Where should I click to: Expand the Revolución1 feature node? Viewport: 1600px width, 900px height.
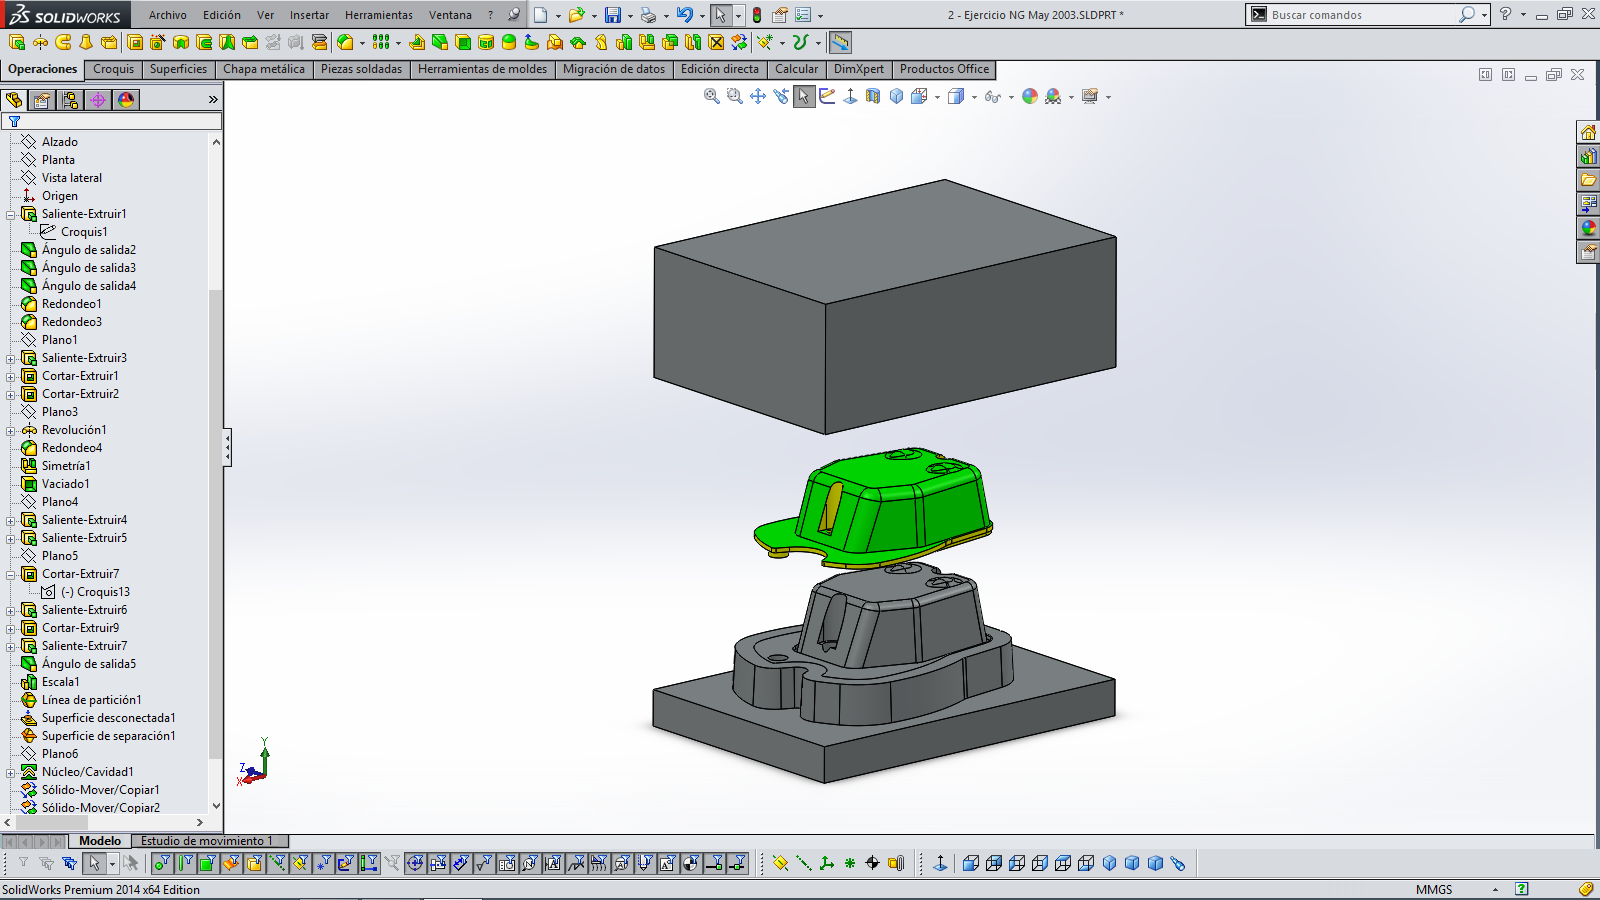pyautogui.click(x=11, y=430)
